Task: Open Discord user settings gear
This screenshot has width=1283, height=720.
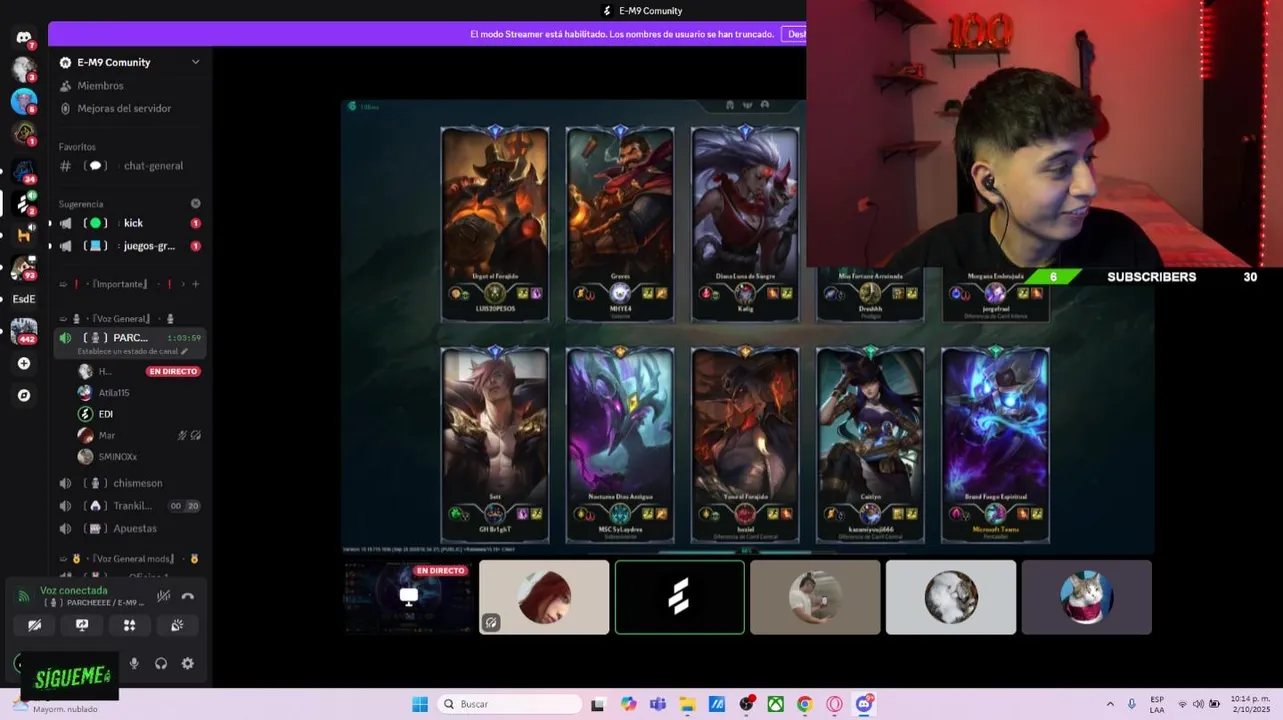Action: [x=187, y=663]
